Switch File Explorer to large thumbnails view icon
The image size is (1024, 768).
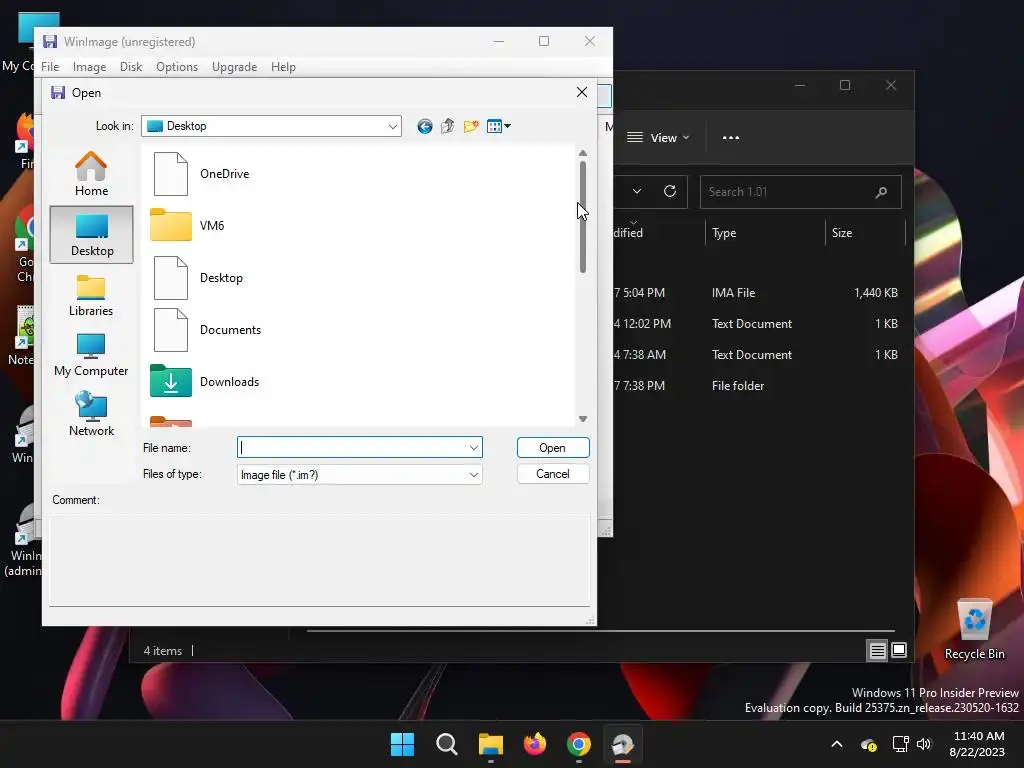(x=899, y=650)
